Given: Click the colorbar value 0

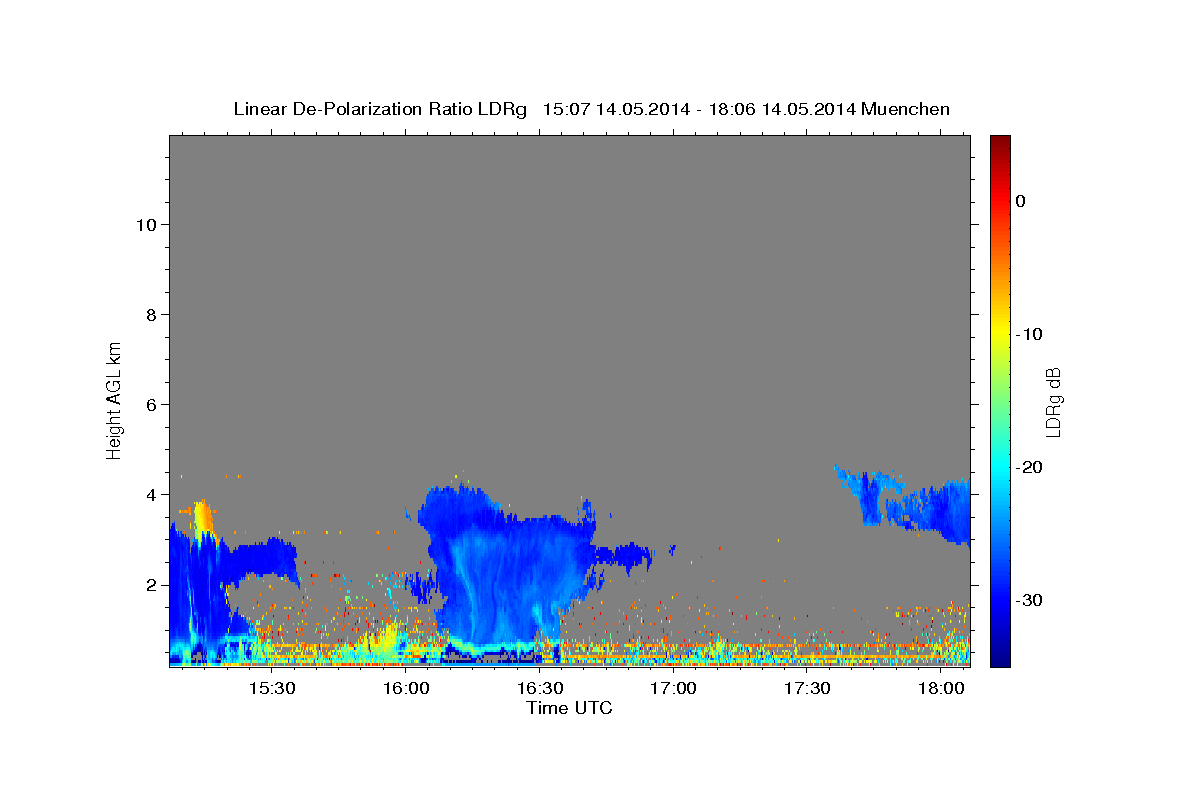Looking at the screenshot, I should tap(1020, 201).
